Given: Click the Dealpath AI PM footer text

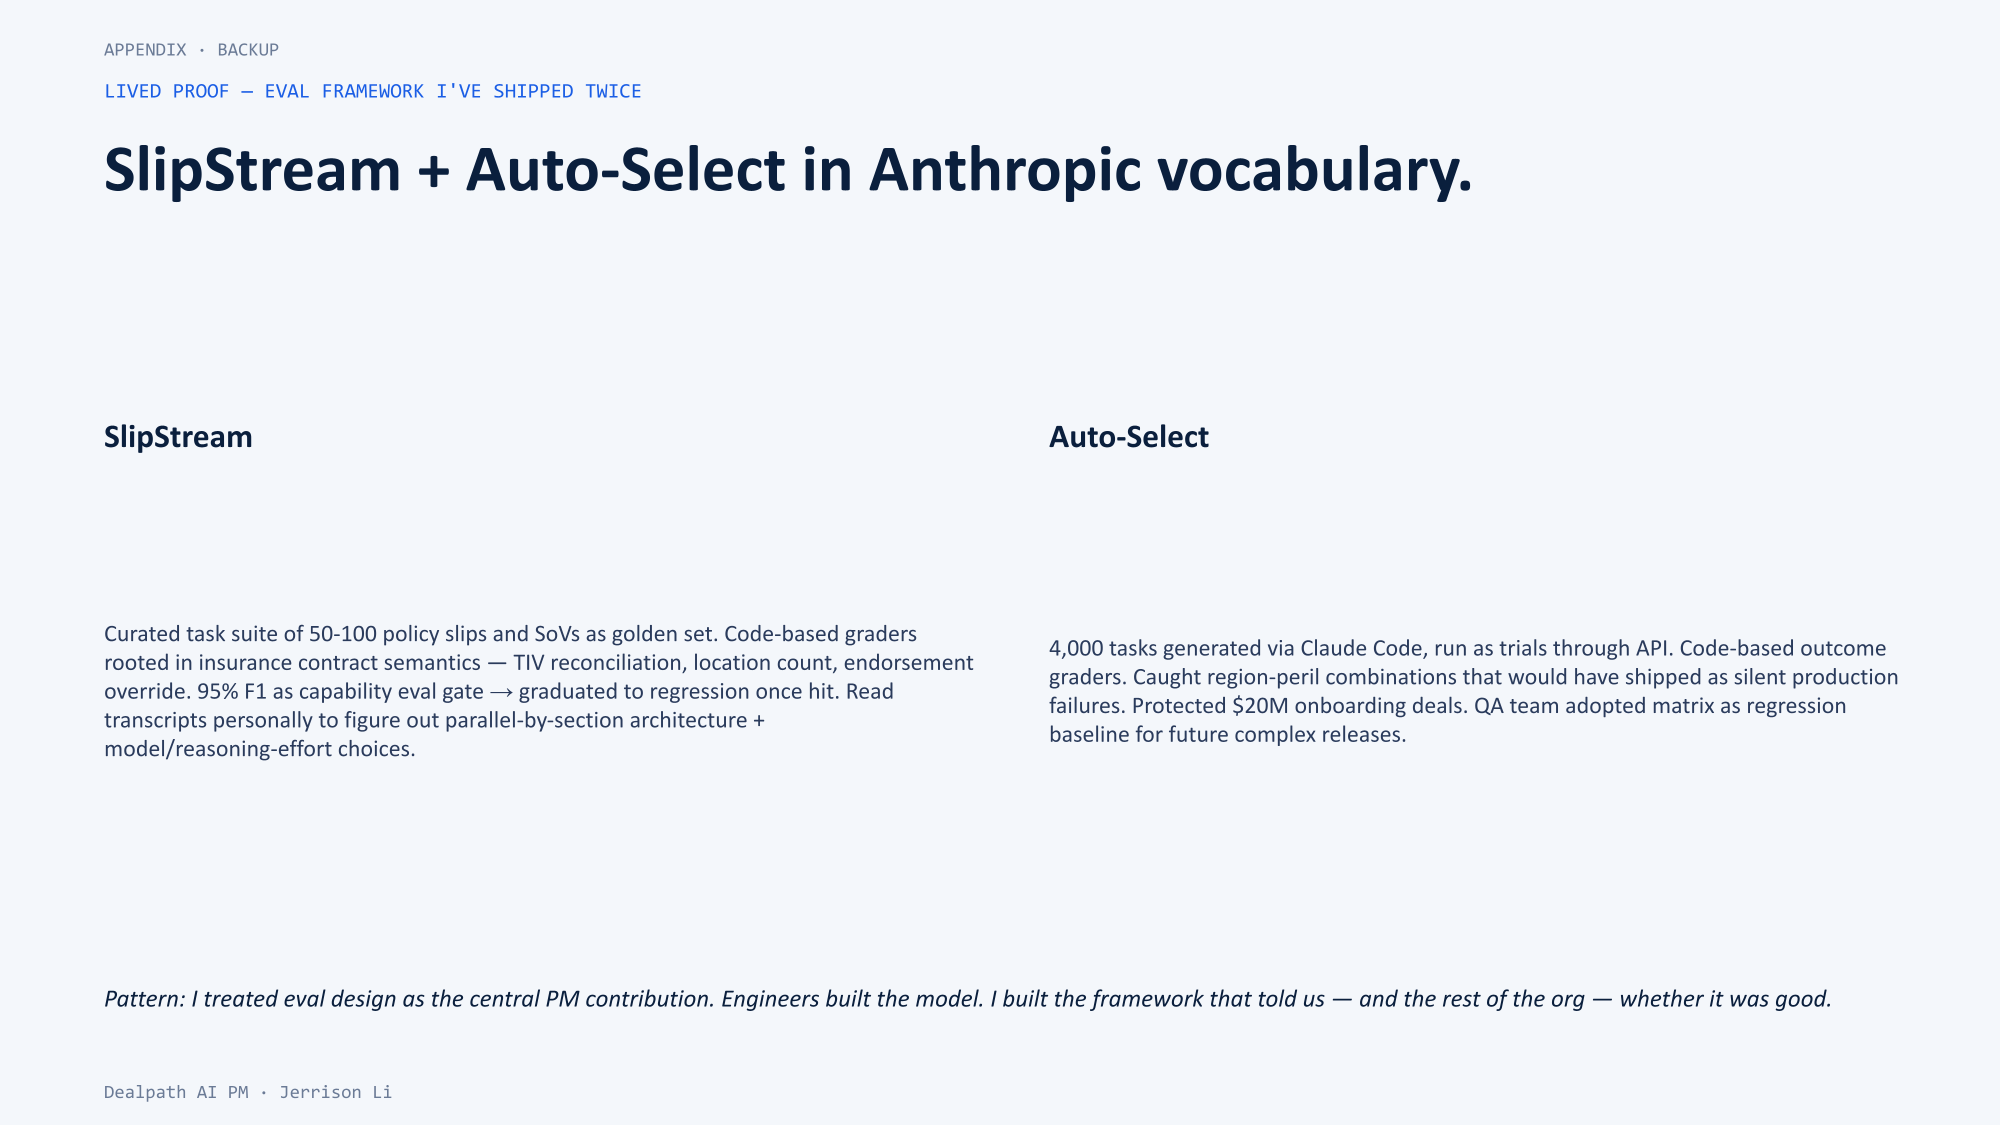Looking at the screenshot, I should click(176, 1092).
